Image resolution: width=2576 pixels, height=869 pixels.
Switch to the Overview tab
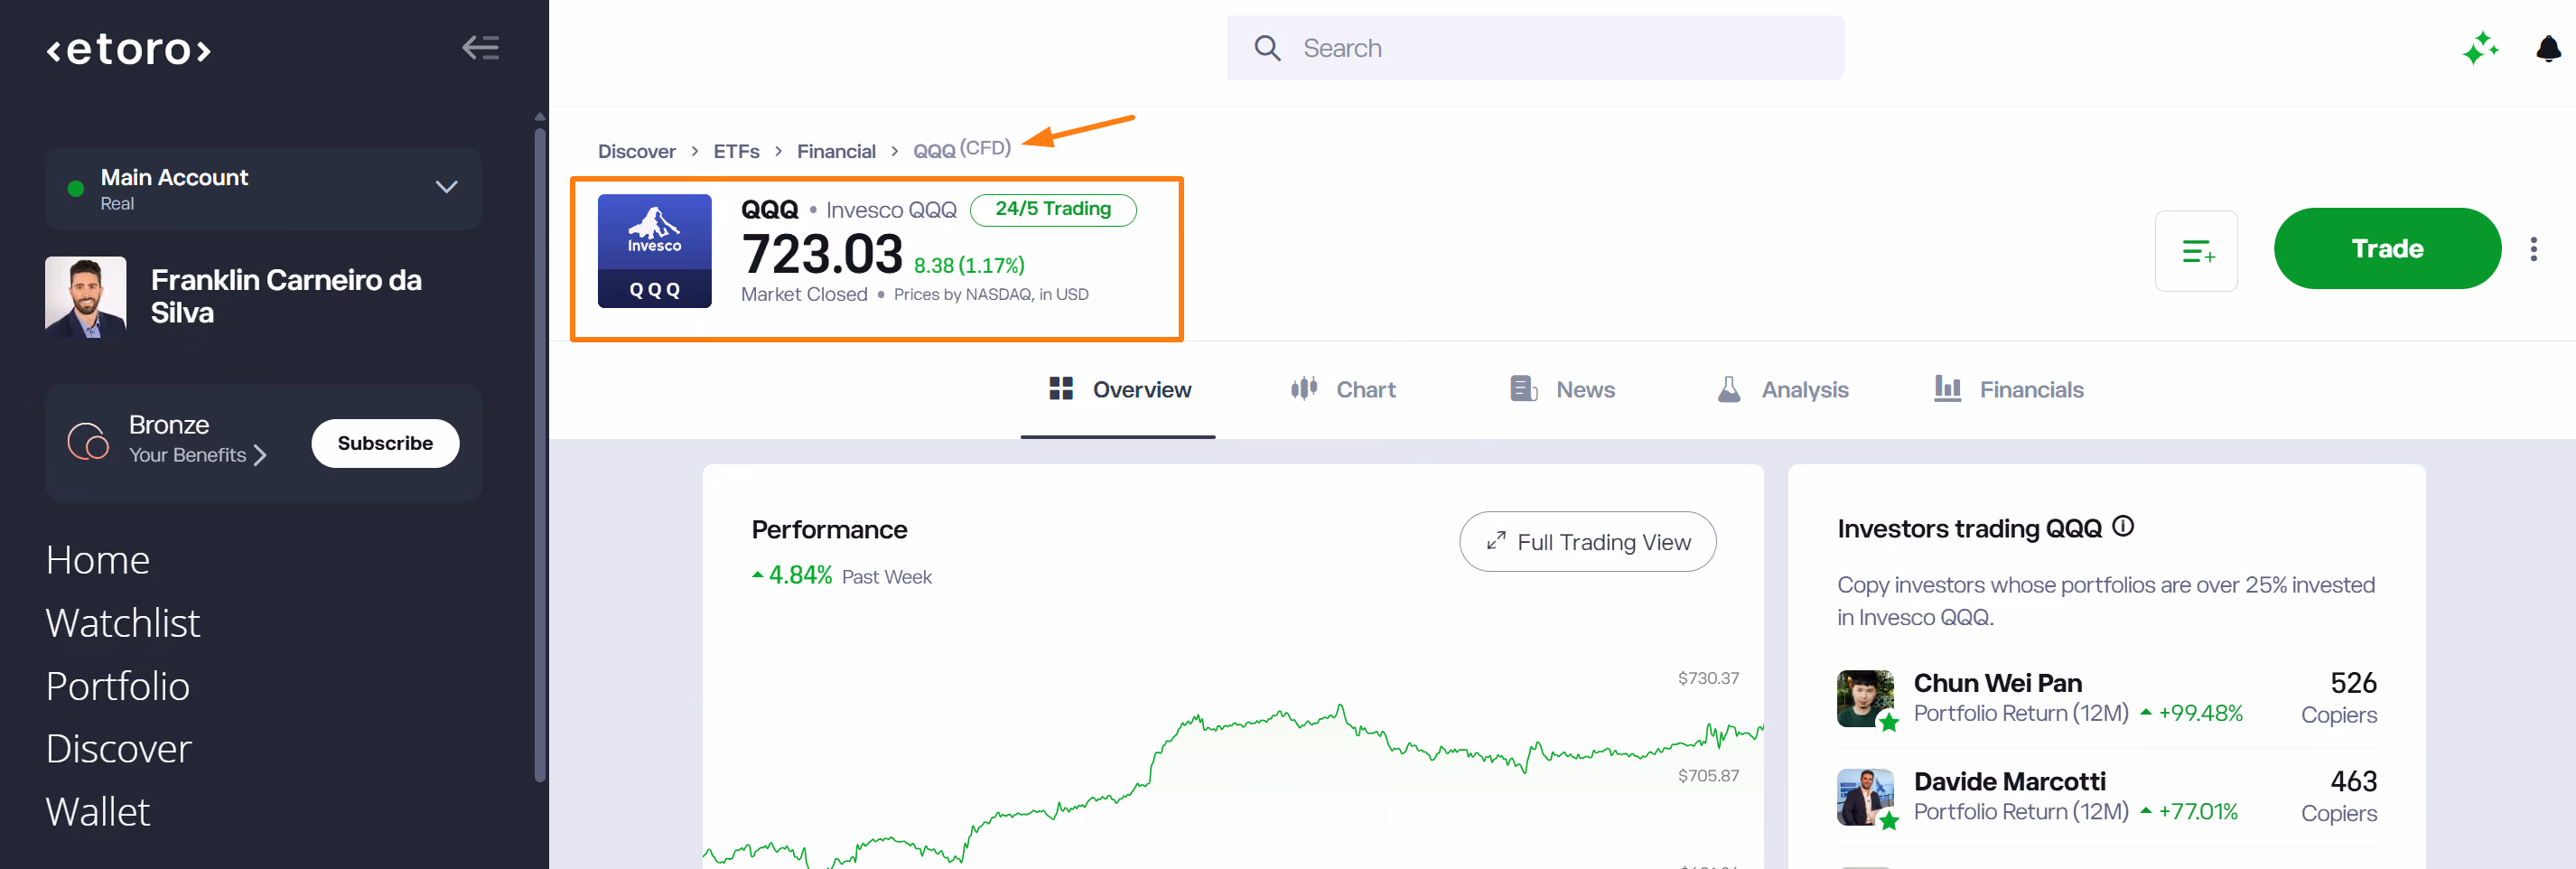[1119, 389]
